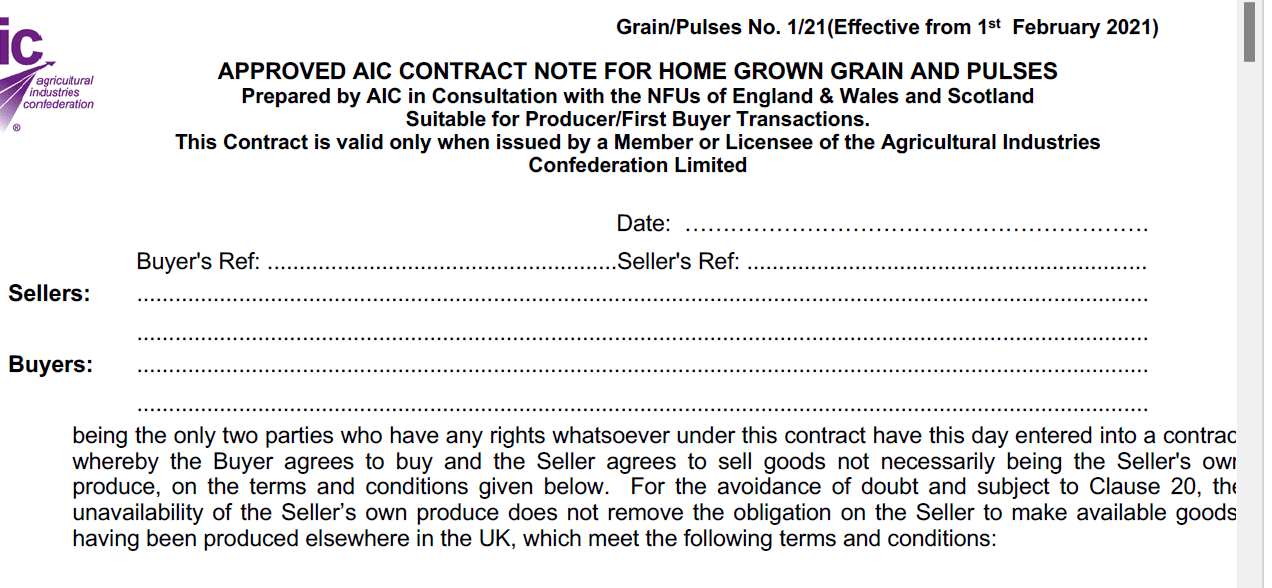Click the vertical scrollbar thumb
Screen dimensions: 1272x588
click(x=1250, y=31)
